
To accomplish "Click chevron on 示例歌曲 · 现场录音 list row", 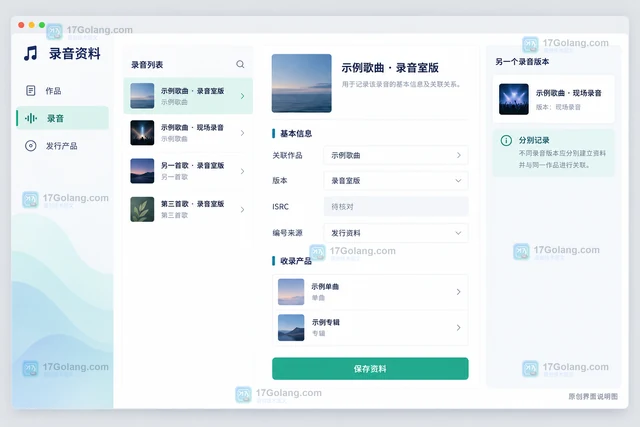I will point(242,133).
